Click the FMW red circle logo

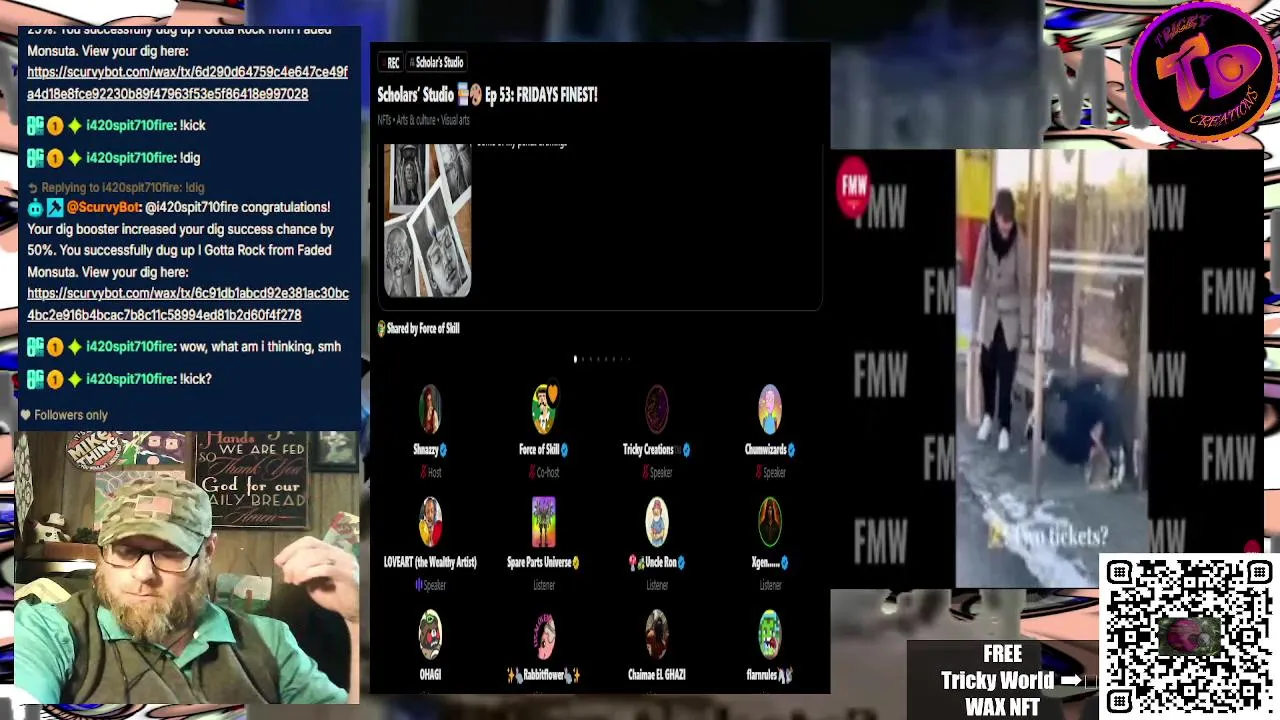[x=853, y=186]
